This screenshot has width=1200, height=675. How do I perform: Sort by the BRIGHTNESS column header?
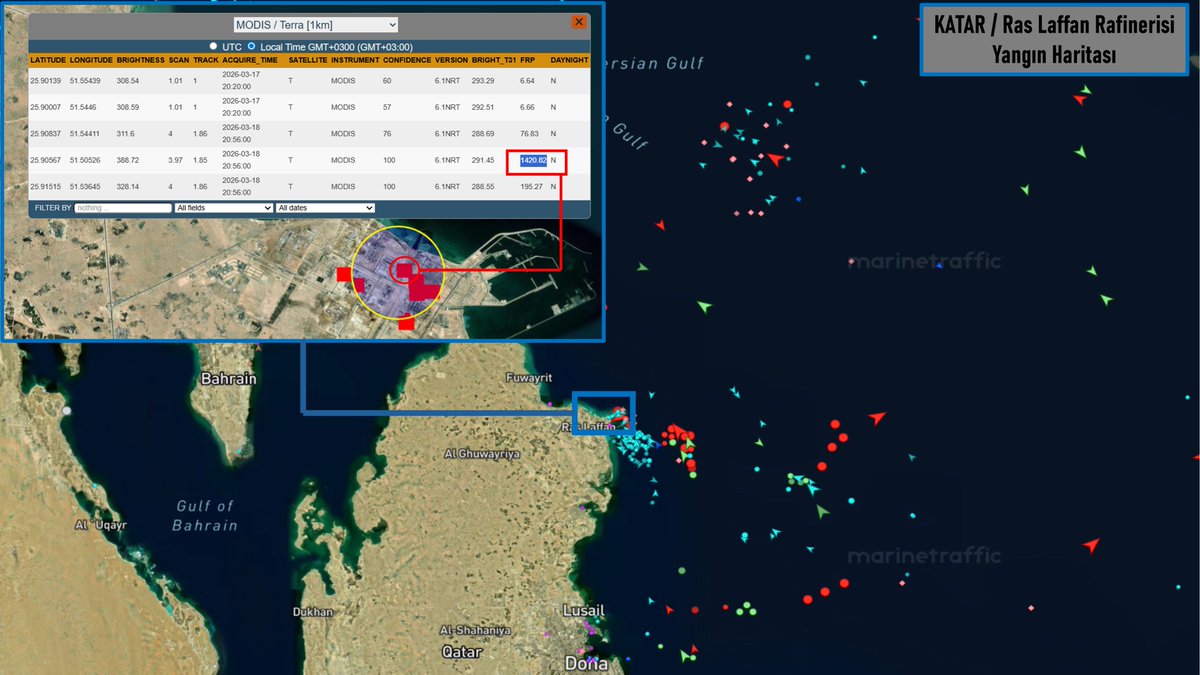pos(140,60)
